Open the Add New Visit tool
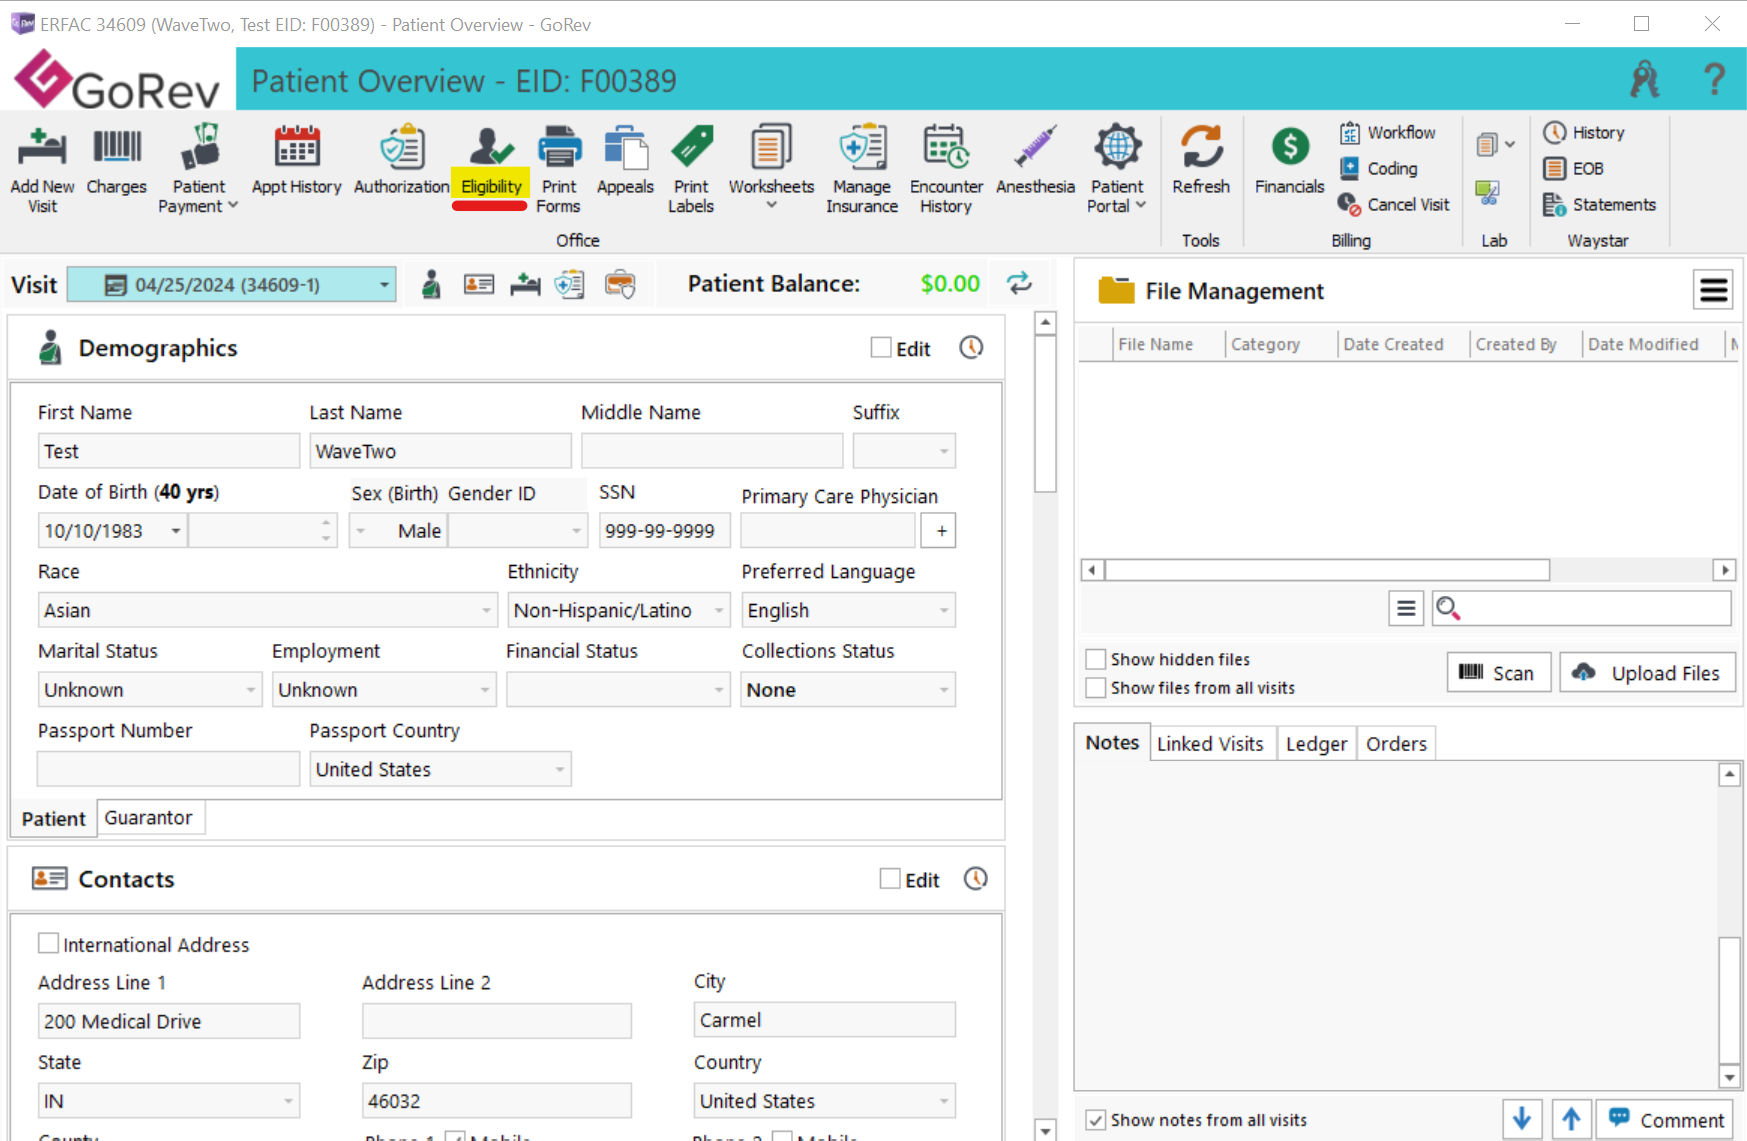The image size is (1747, 1141). [x=42, y=170]
